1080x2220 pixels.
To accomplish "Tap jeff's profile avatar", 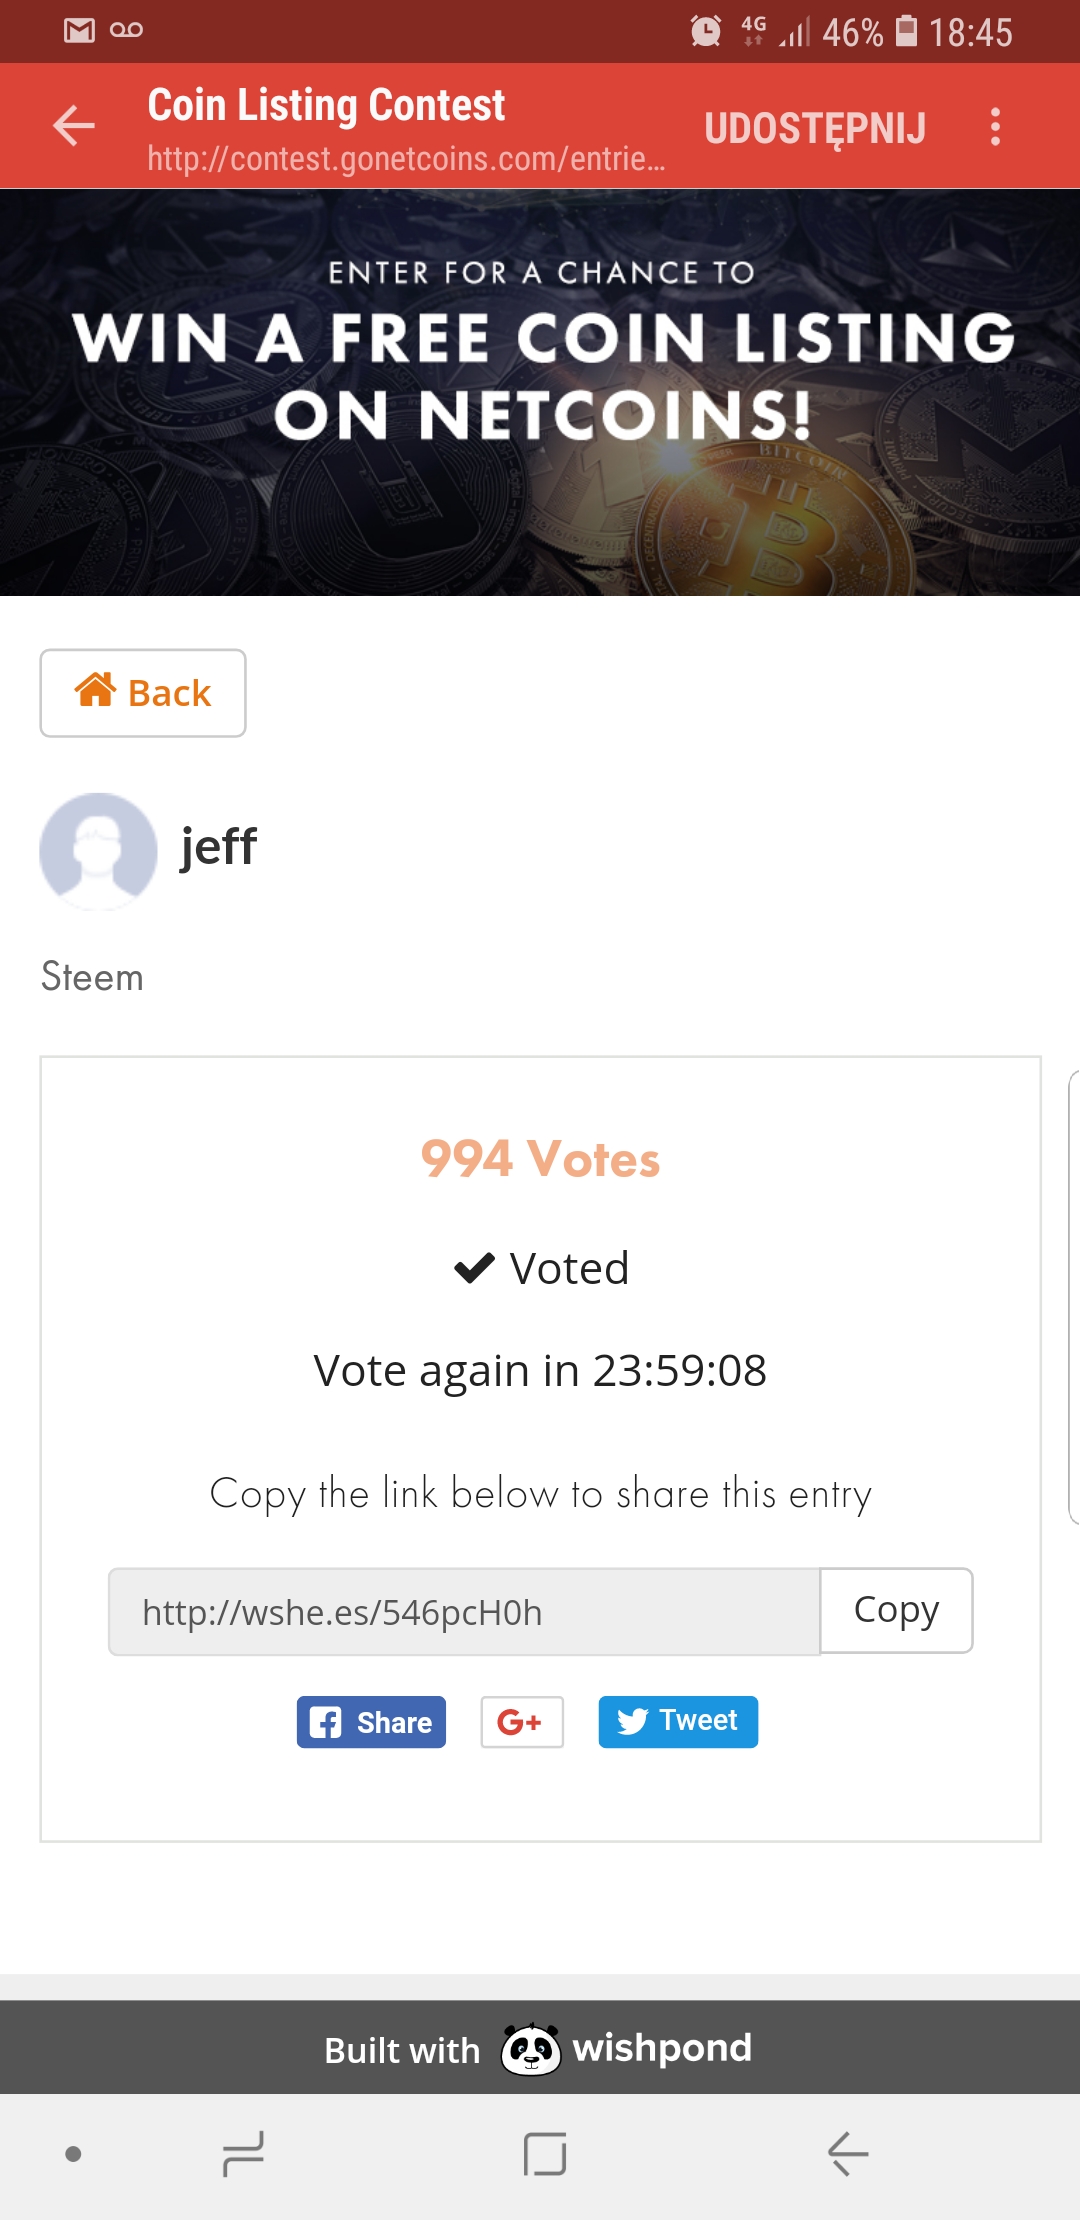I will pos(98,851).
